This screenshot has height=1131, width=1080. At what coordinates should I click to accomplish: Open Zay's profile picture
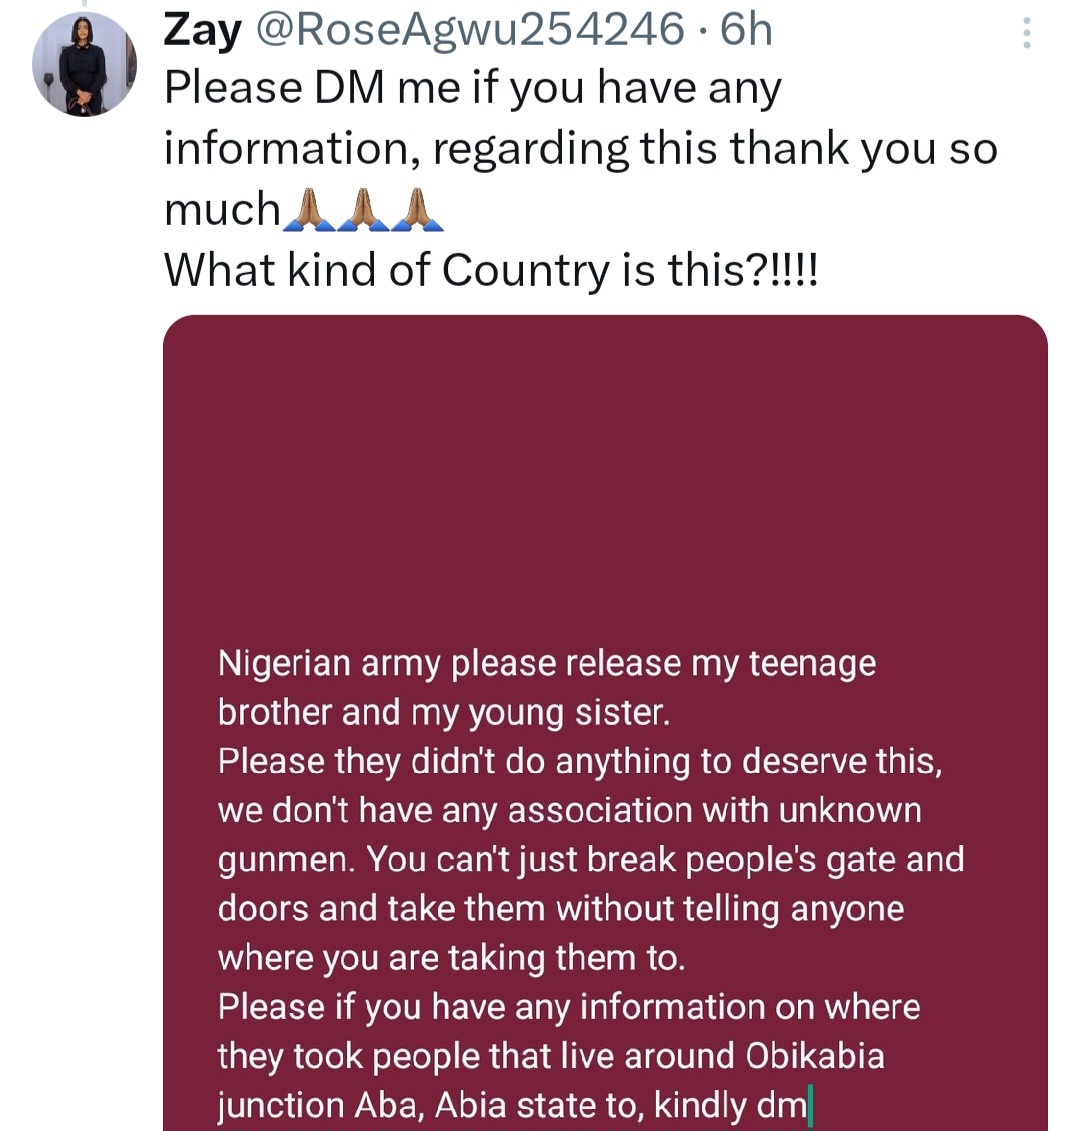[84, 64]
